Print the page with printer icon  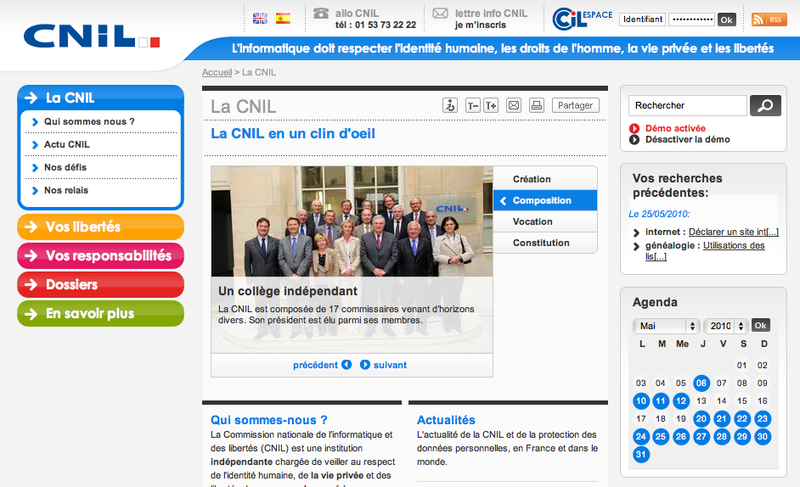pos(537,106)
